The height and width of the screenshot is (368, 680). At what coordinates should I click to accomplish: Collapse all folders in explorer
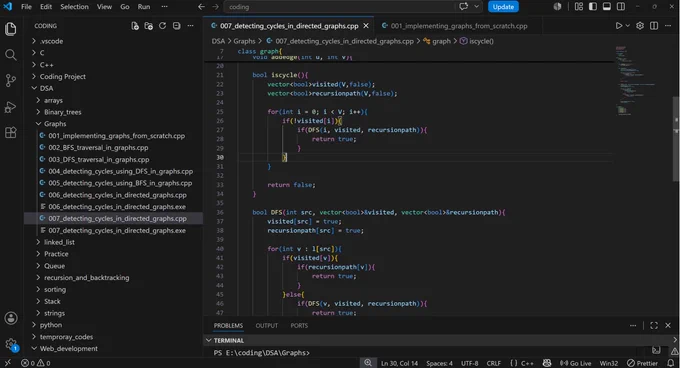pyautogui.click(x=177, y=26)
